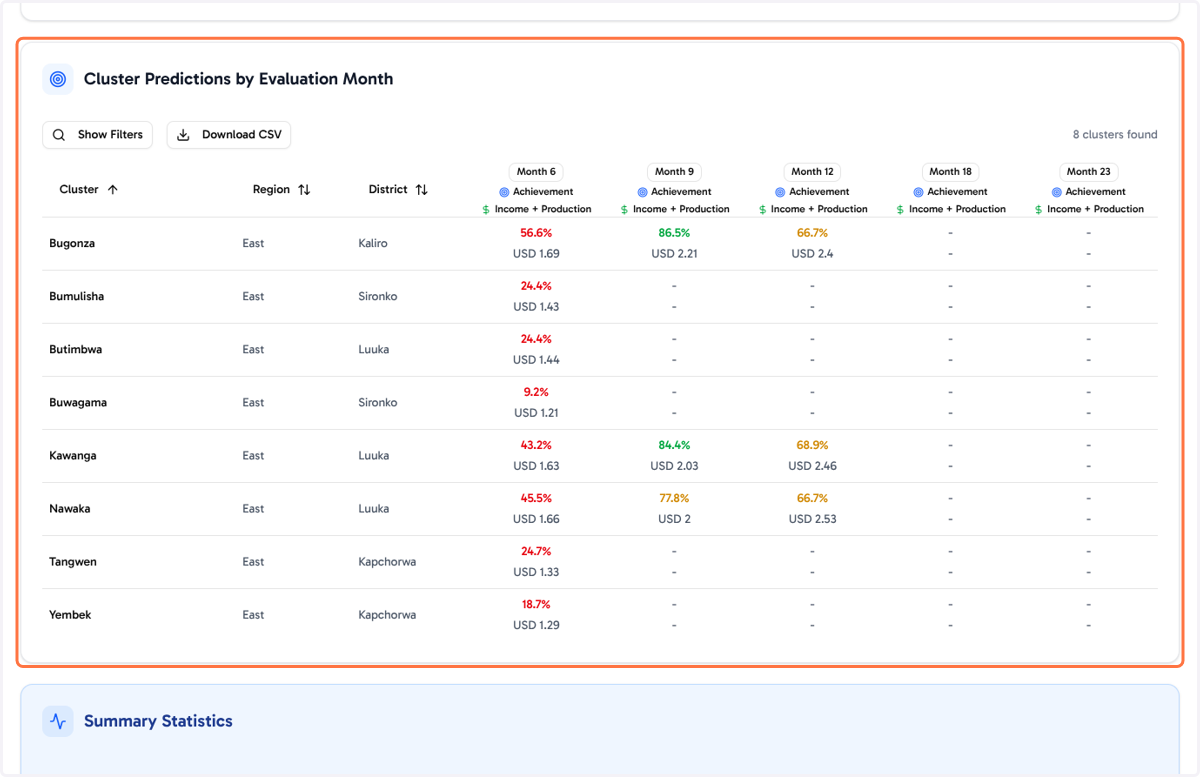Click Month 9 Achievement target icon

click(x=642, y=192)
